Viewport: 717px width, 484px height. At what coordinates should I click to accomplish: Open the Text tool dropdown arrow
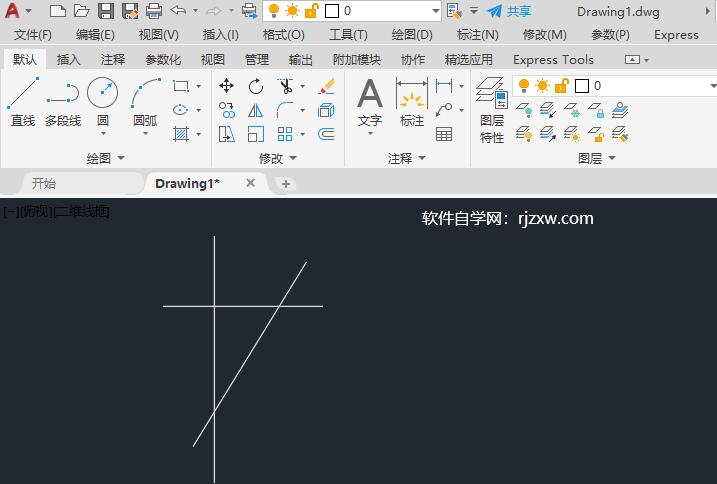[370, 134]
